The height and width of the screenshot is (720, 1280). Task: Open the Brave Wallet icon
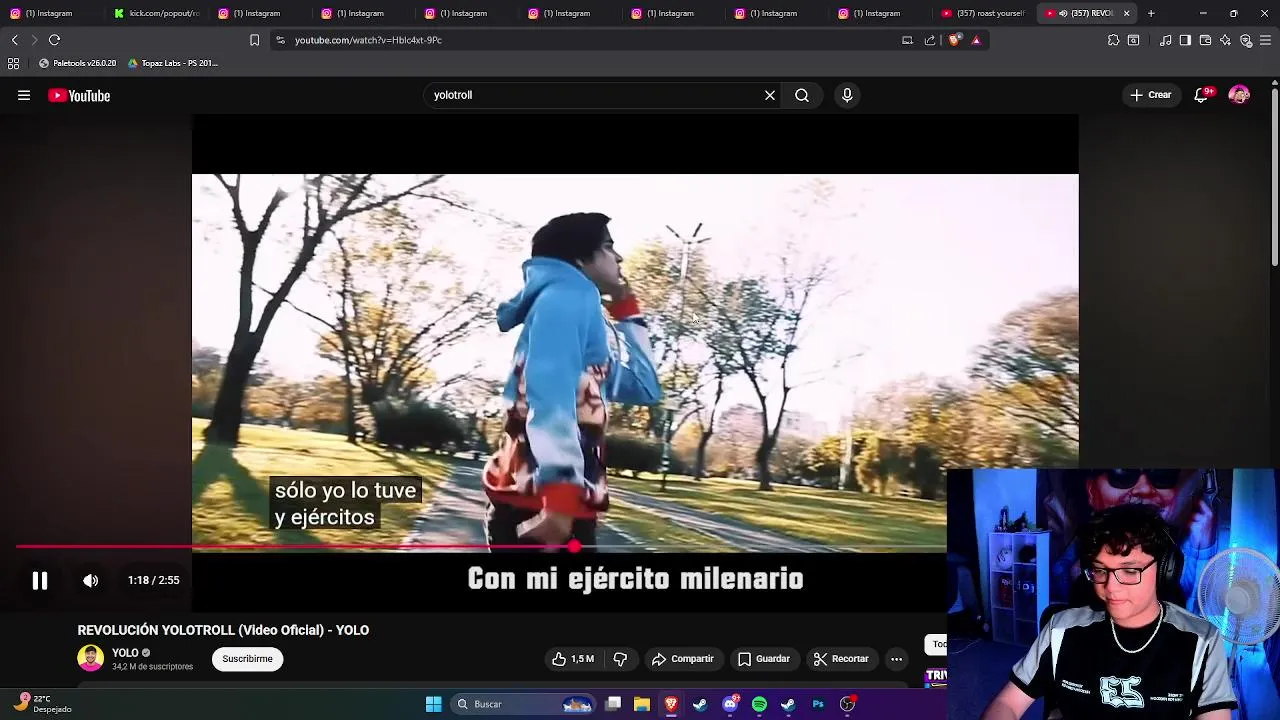coord(1205,40)
